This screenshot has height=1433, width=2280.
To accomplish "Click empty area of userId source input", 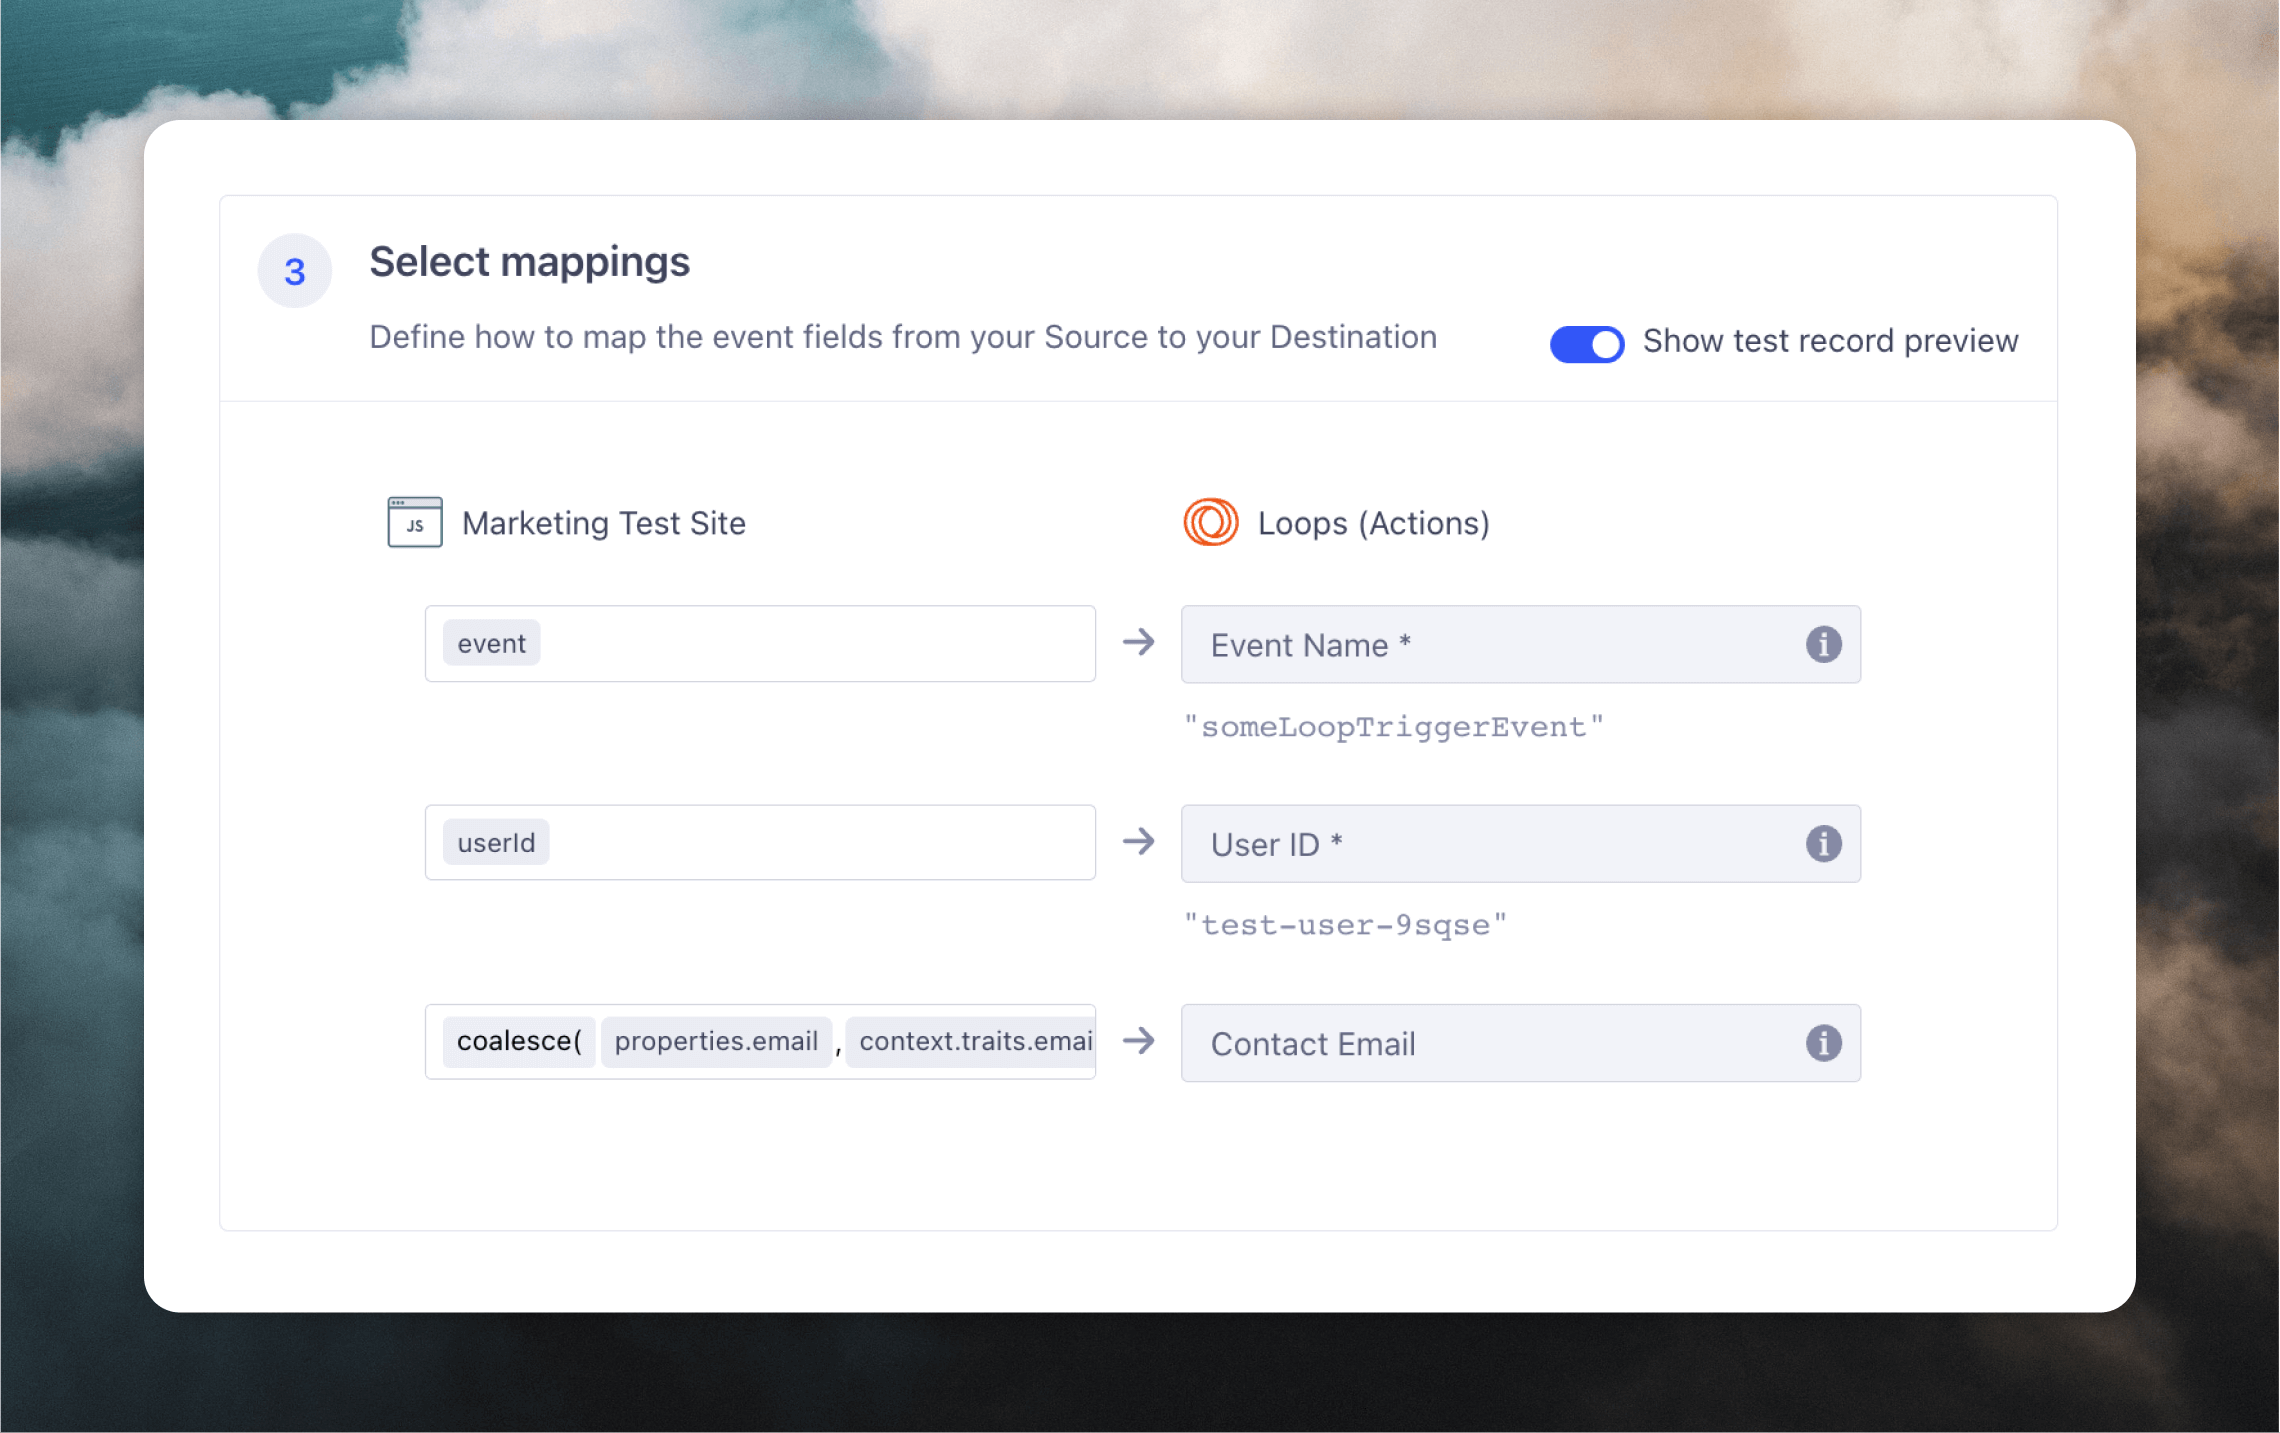I will pos(820,842).
